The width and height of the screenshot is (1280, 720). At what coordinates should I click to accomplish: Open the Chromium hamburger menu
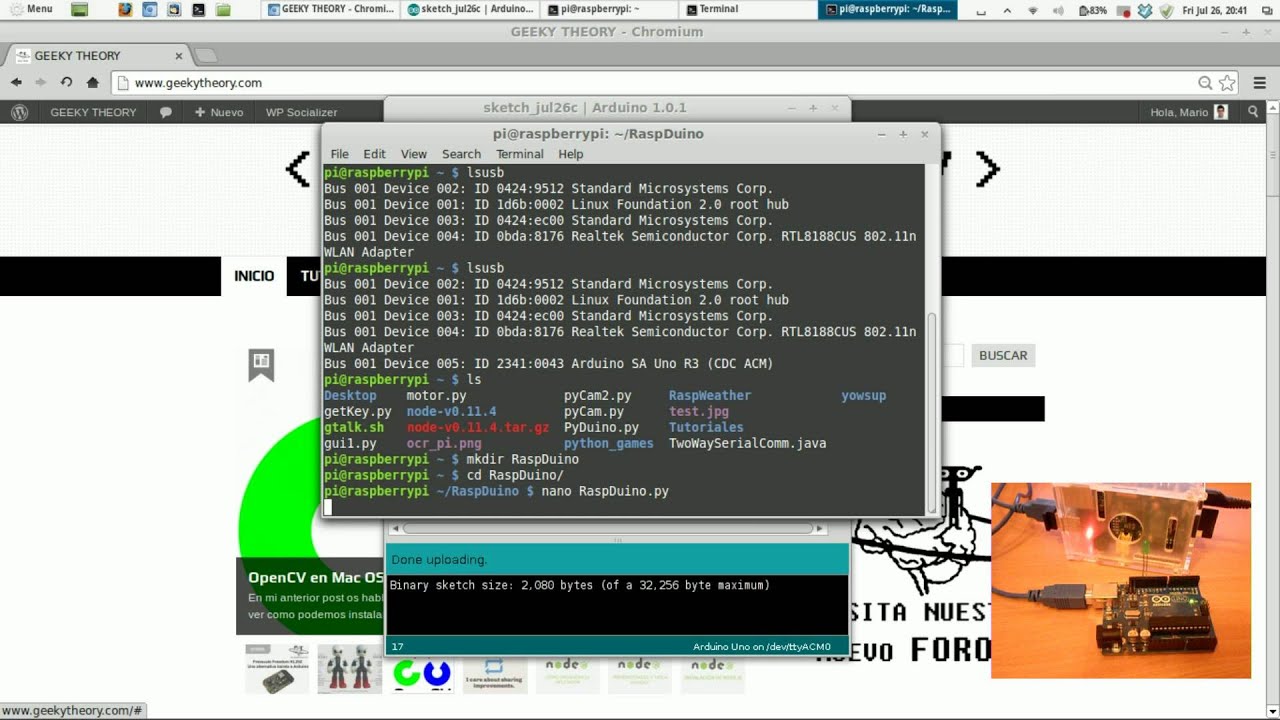pyautogui.click(x=1261, y=83)
